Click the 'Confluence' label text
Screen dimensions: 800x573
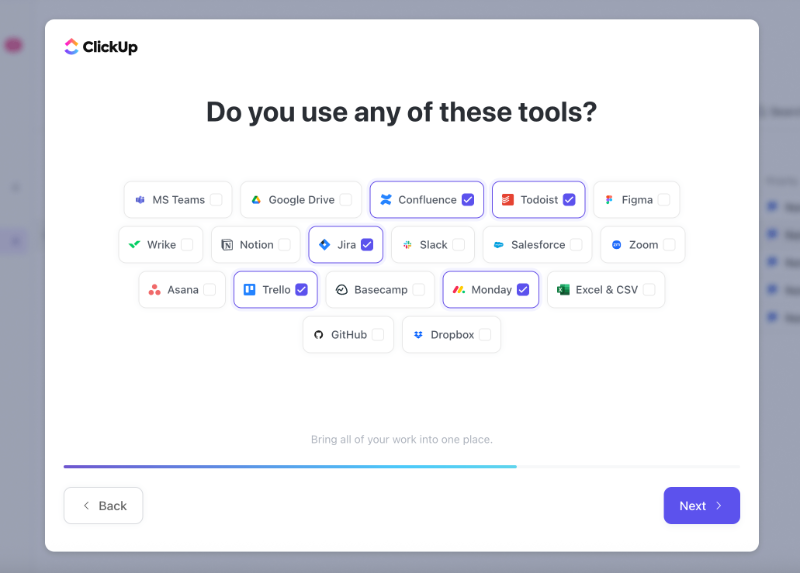pyautogui.click(x=428, y=200)
